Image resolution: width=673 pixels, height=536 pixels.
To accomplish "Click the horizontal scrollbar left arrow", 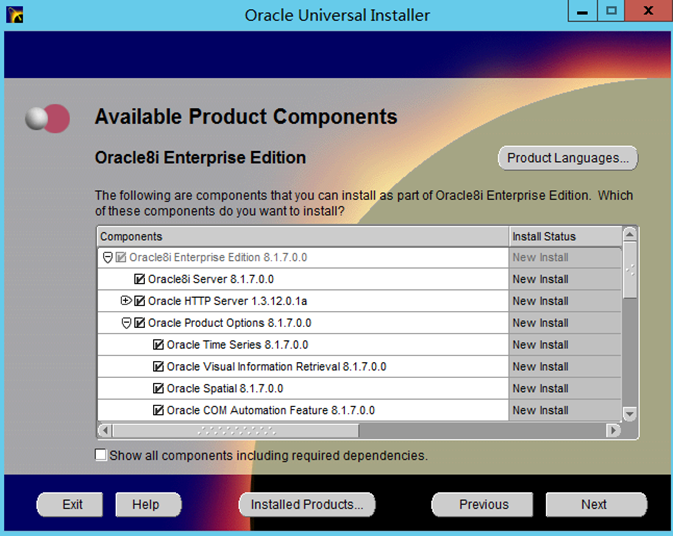I will coord(105,430).
